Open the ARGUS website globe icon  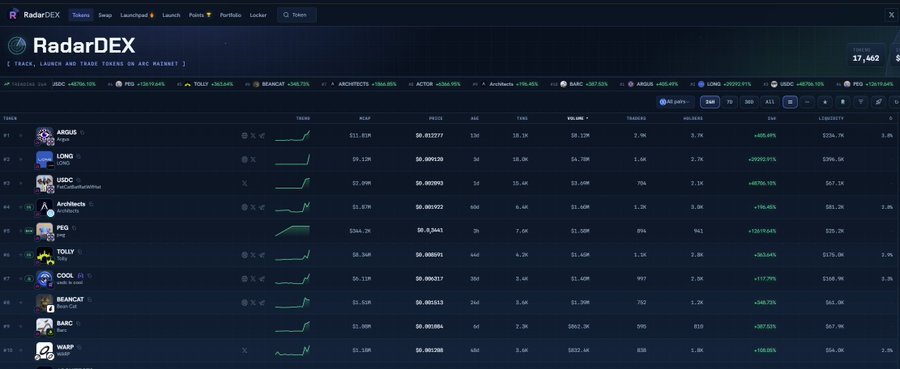245,135
